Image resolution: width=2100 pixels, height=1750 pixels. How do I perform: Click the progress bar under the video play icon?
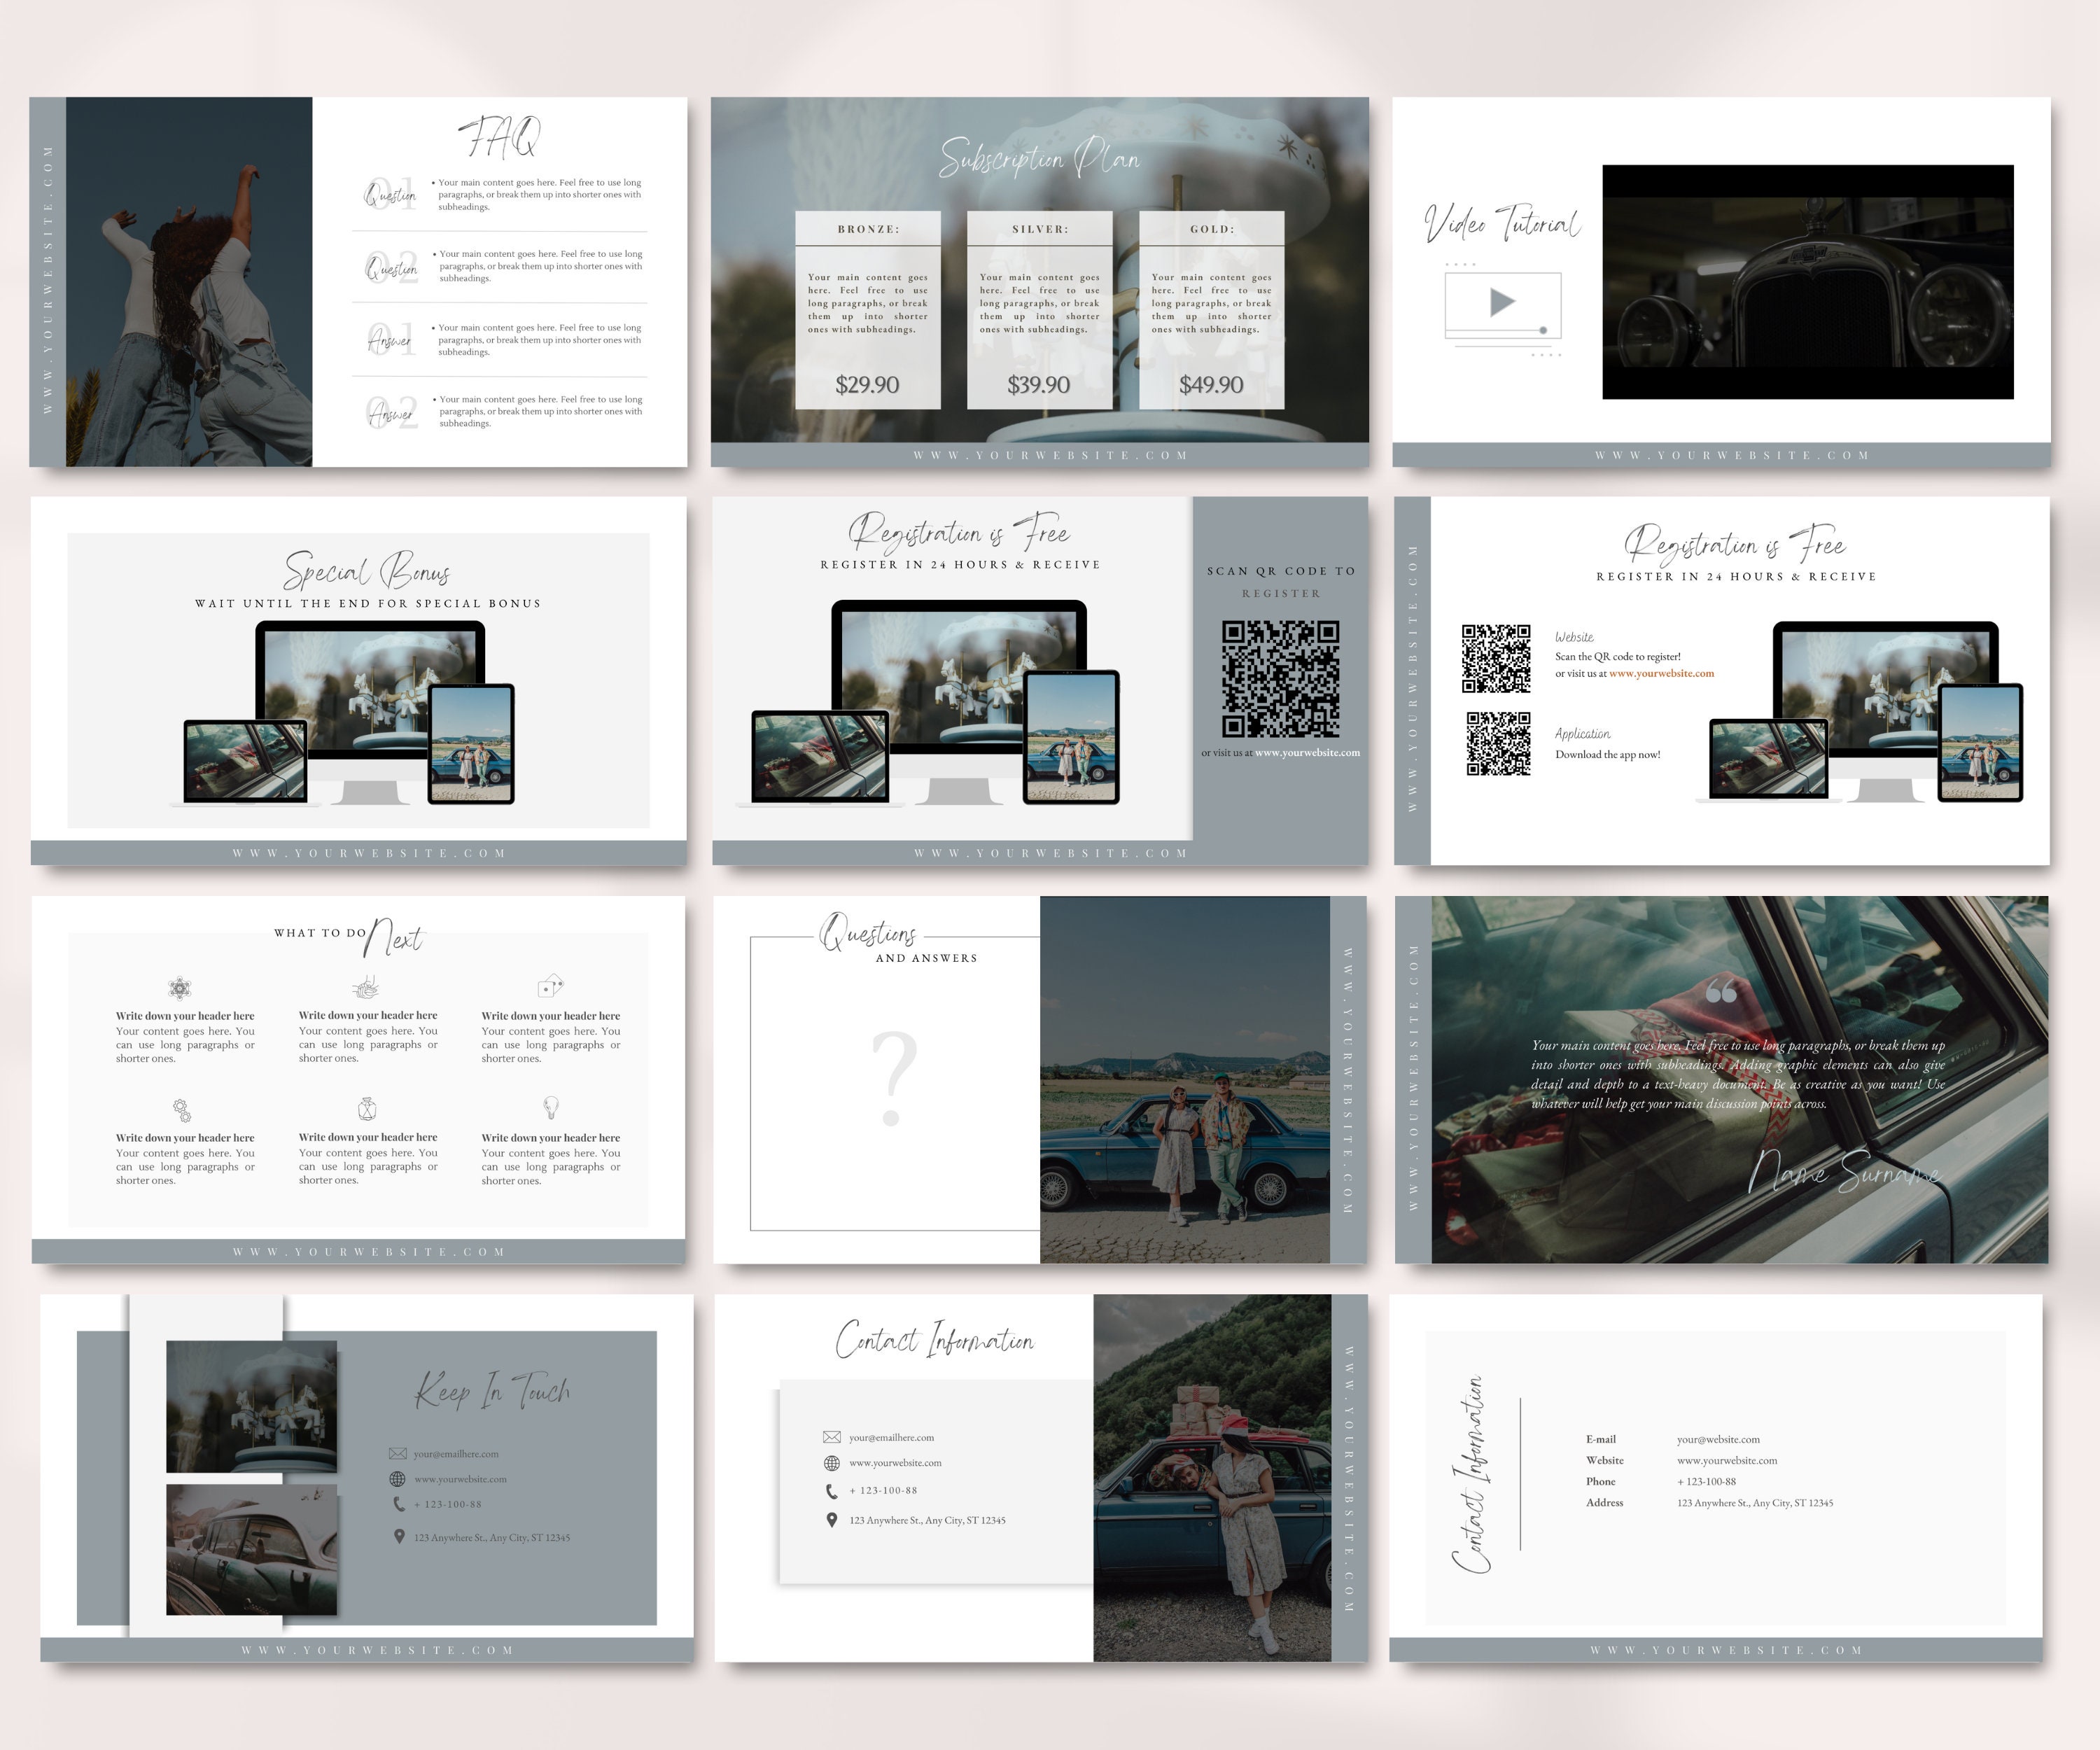point(1497,330)
